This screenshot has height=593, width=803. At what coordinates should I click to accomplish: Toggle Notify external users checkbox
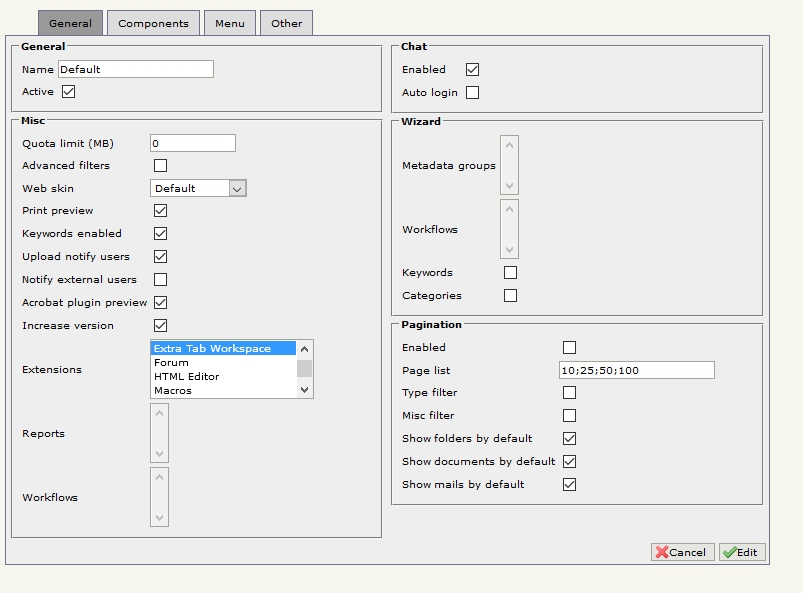tap(160, 280)
